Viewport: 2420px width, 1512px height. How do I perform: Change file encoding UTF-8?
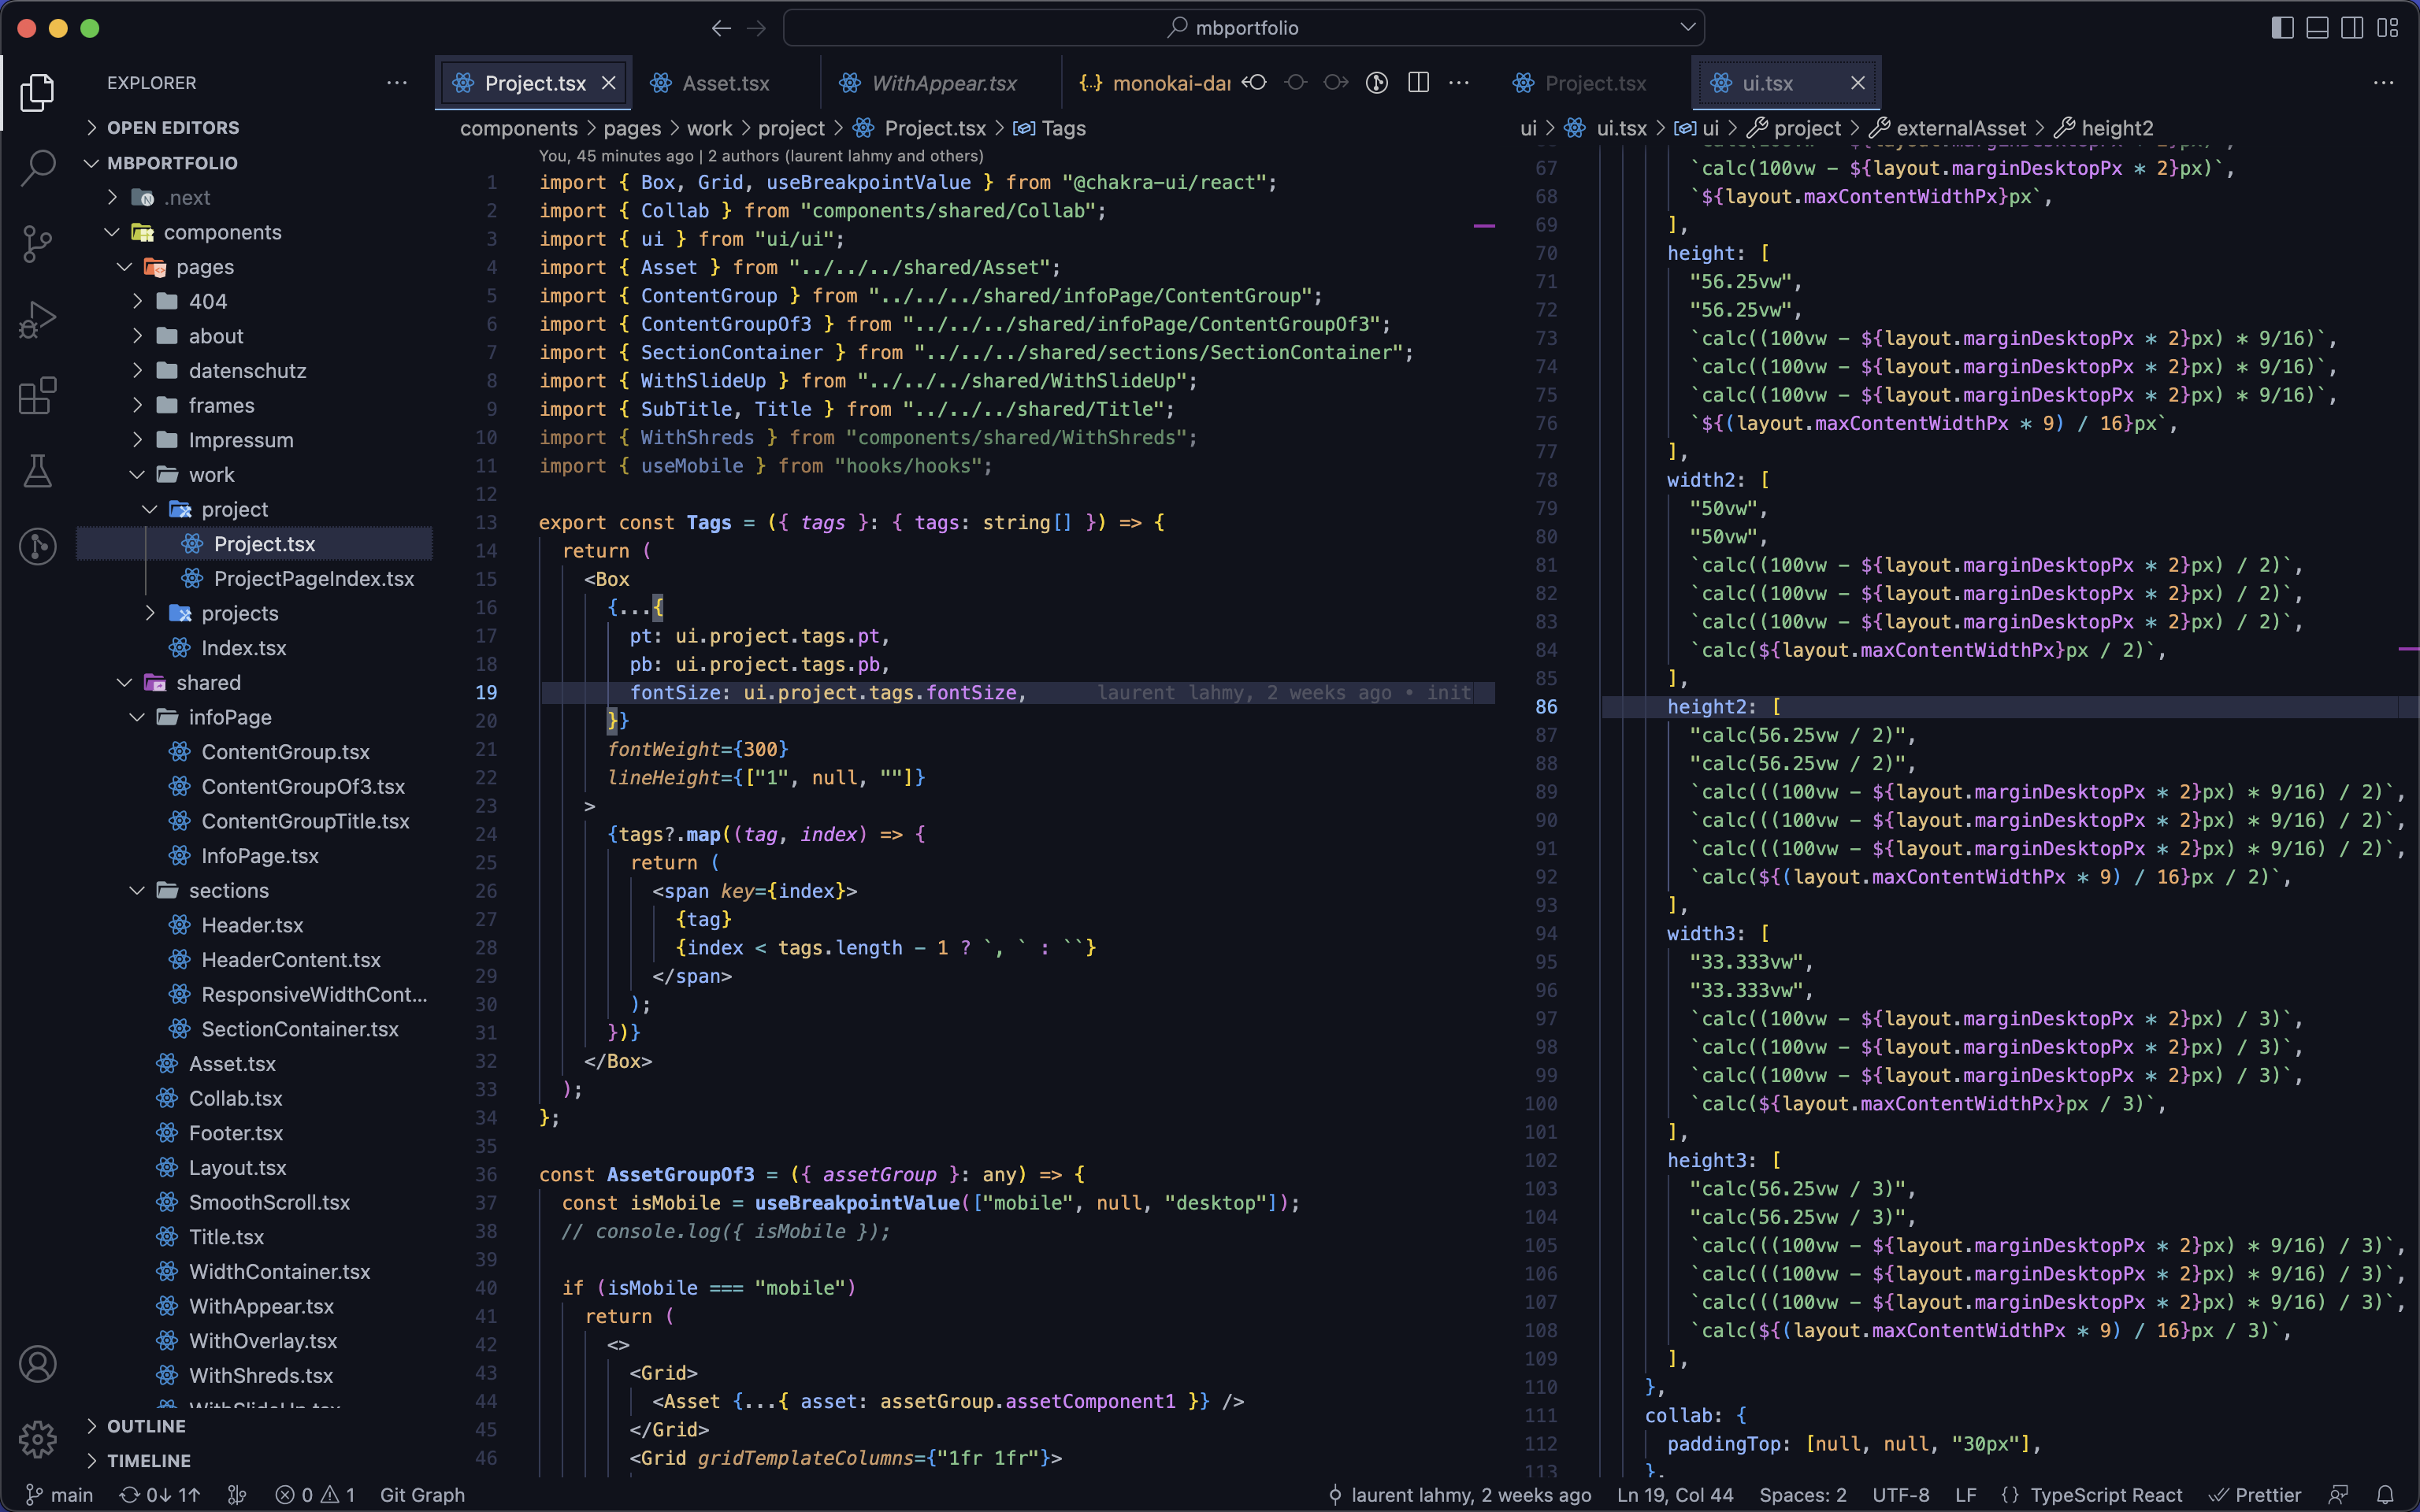coord(1901,1495)
